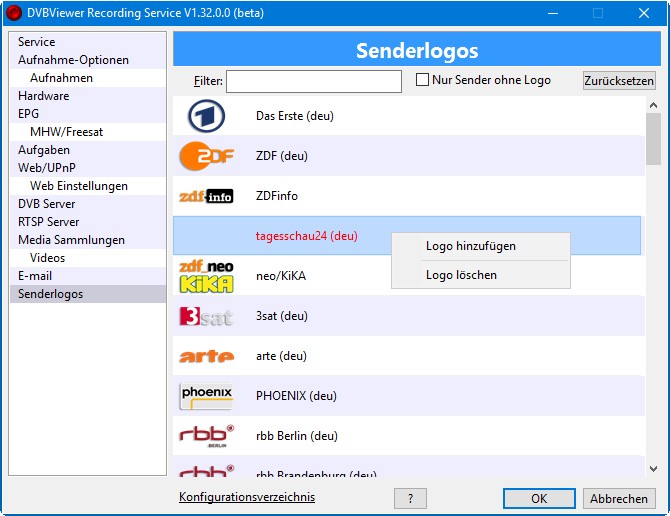This screenshot has height=516, width=670.
Task: Open the Service settings page
Action: (88, 42)
